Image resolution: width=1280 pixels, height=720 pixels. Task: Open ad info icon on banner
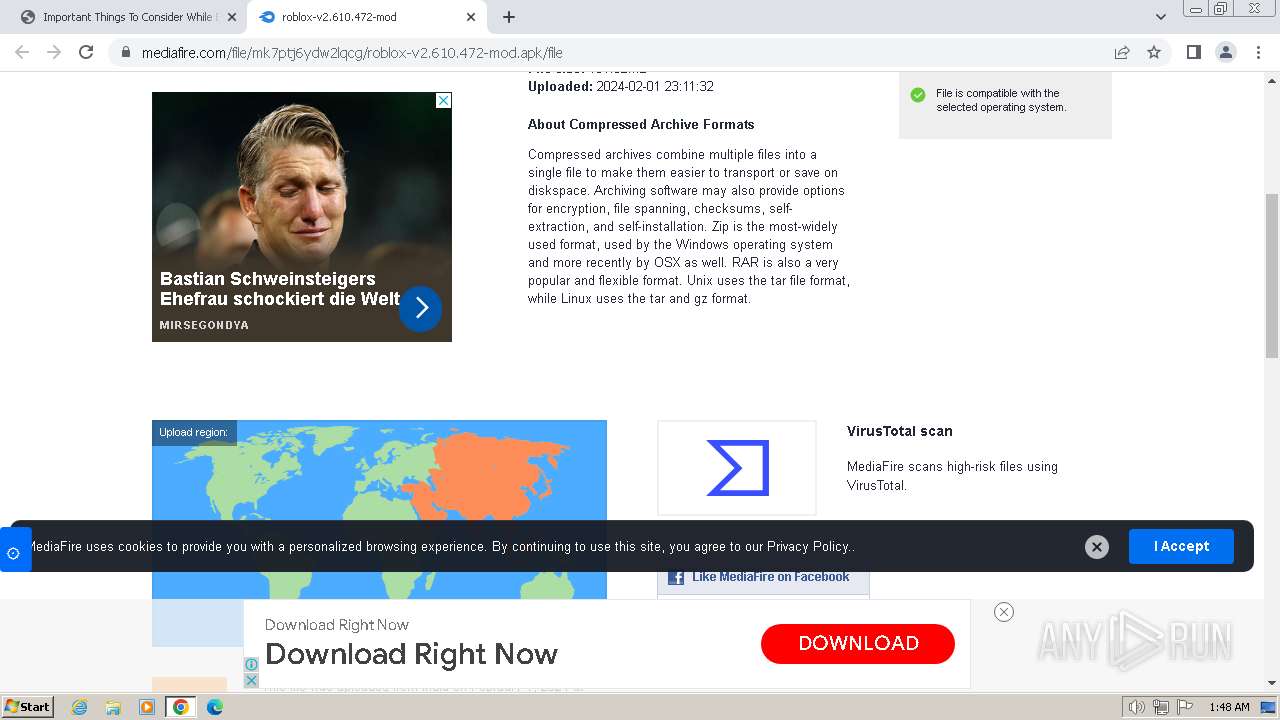pos(251,665)
